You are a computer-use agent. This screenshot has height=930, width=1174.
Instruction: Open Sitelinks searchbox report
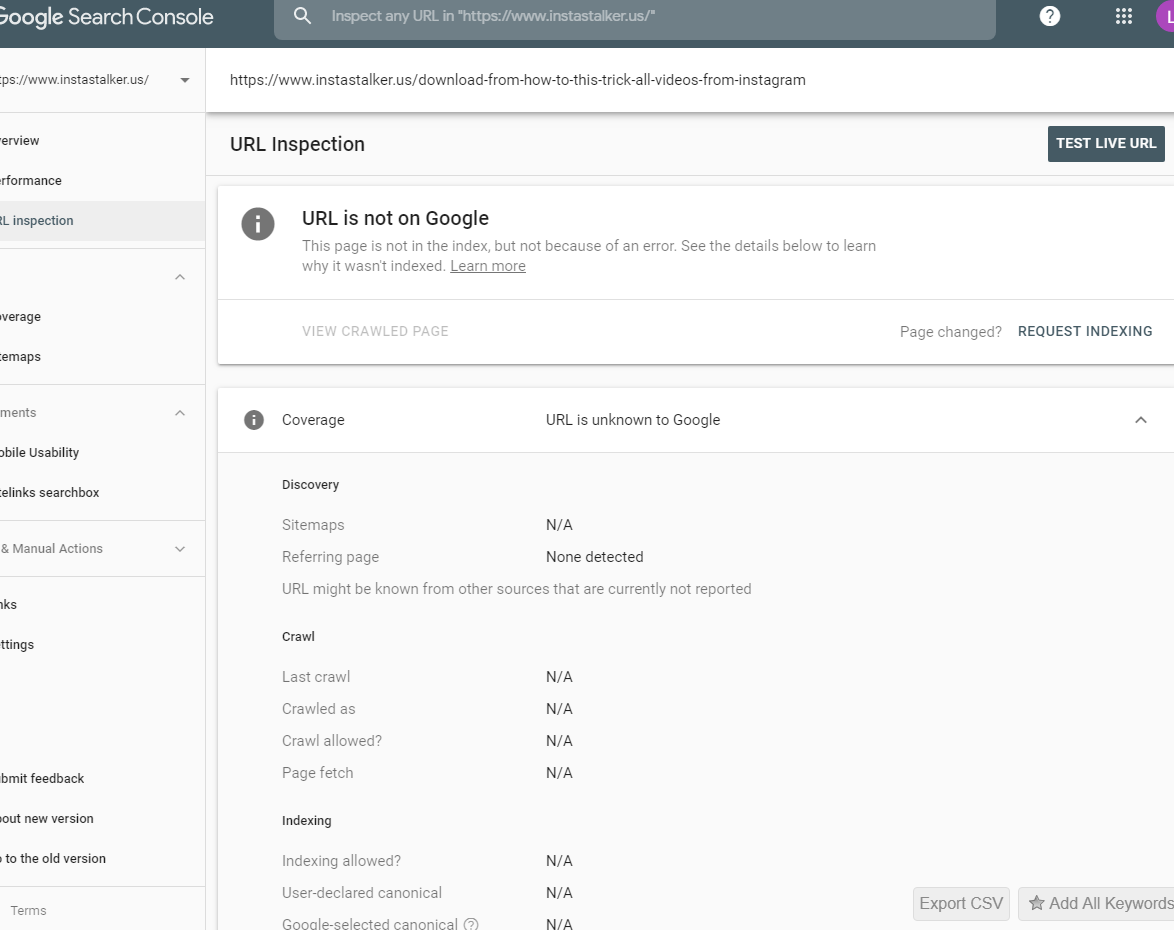[x=102, y=493]
